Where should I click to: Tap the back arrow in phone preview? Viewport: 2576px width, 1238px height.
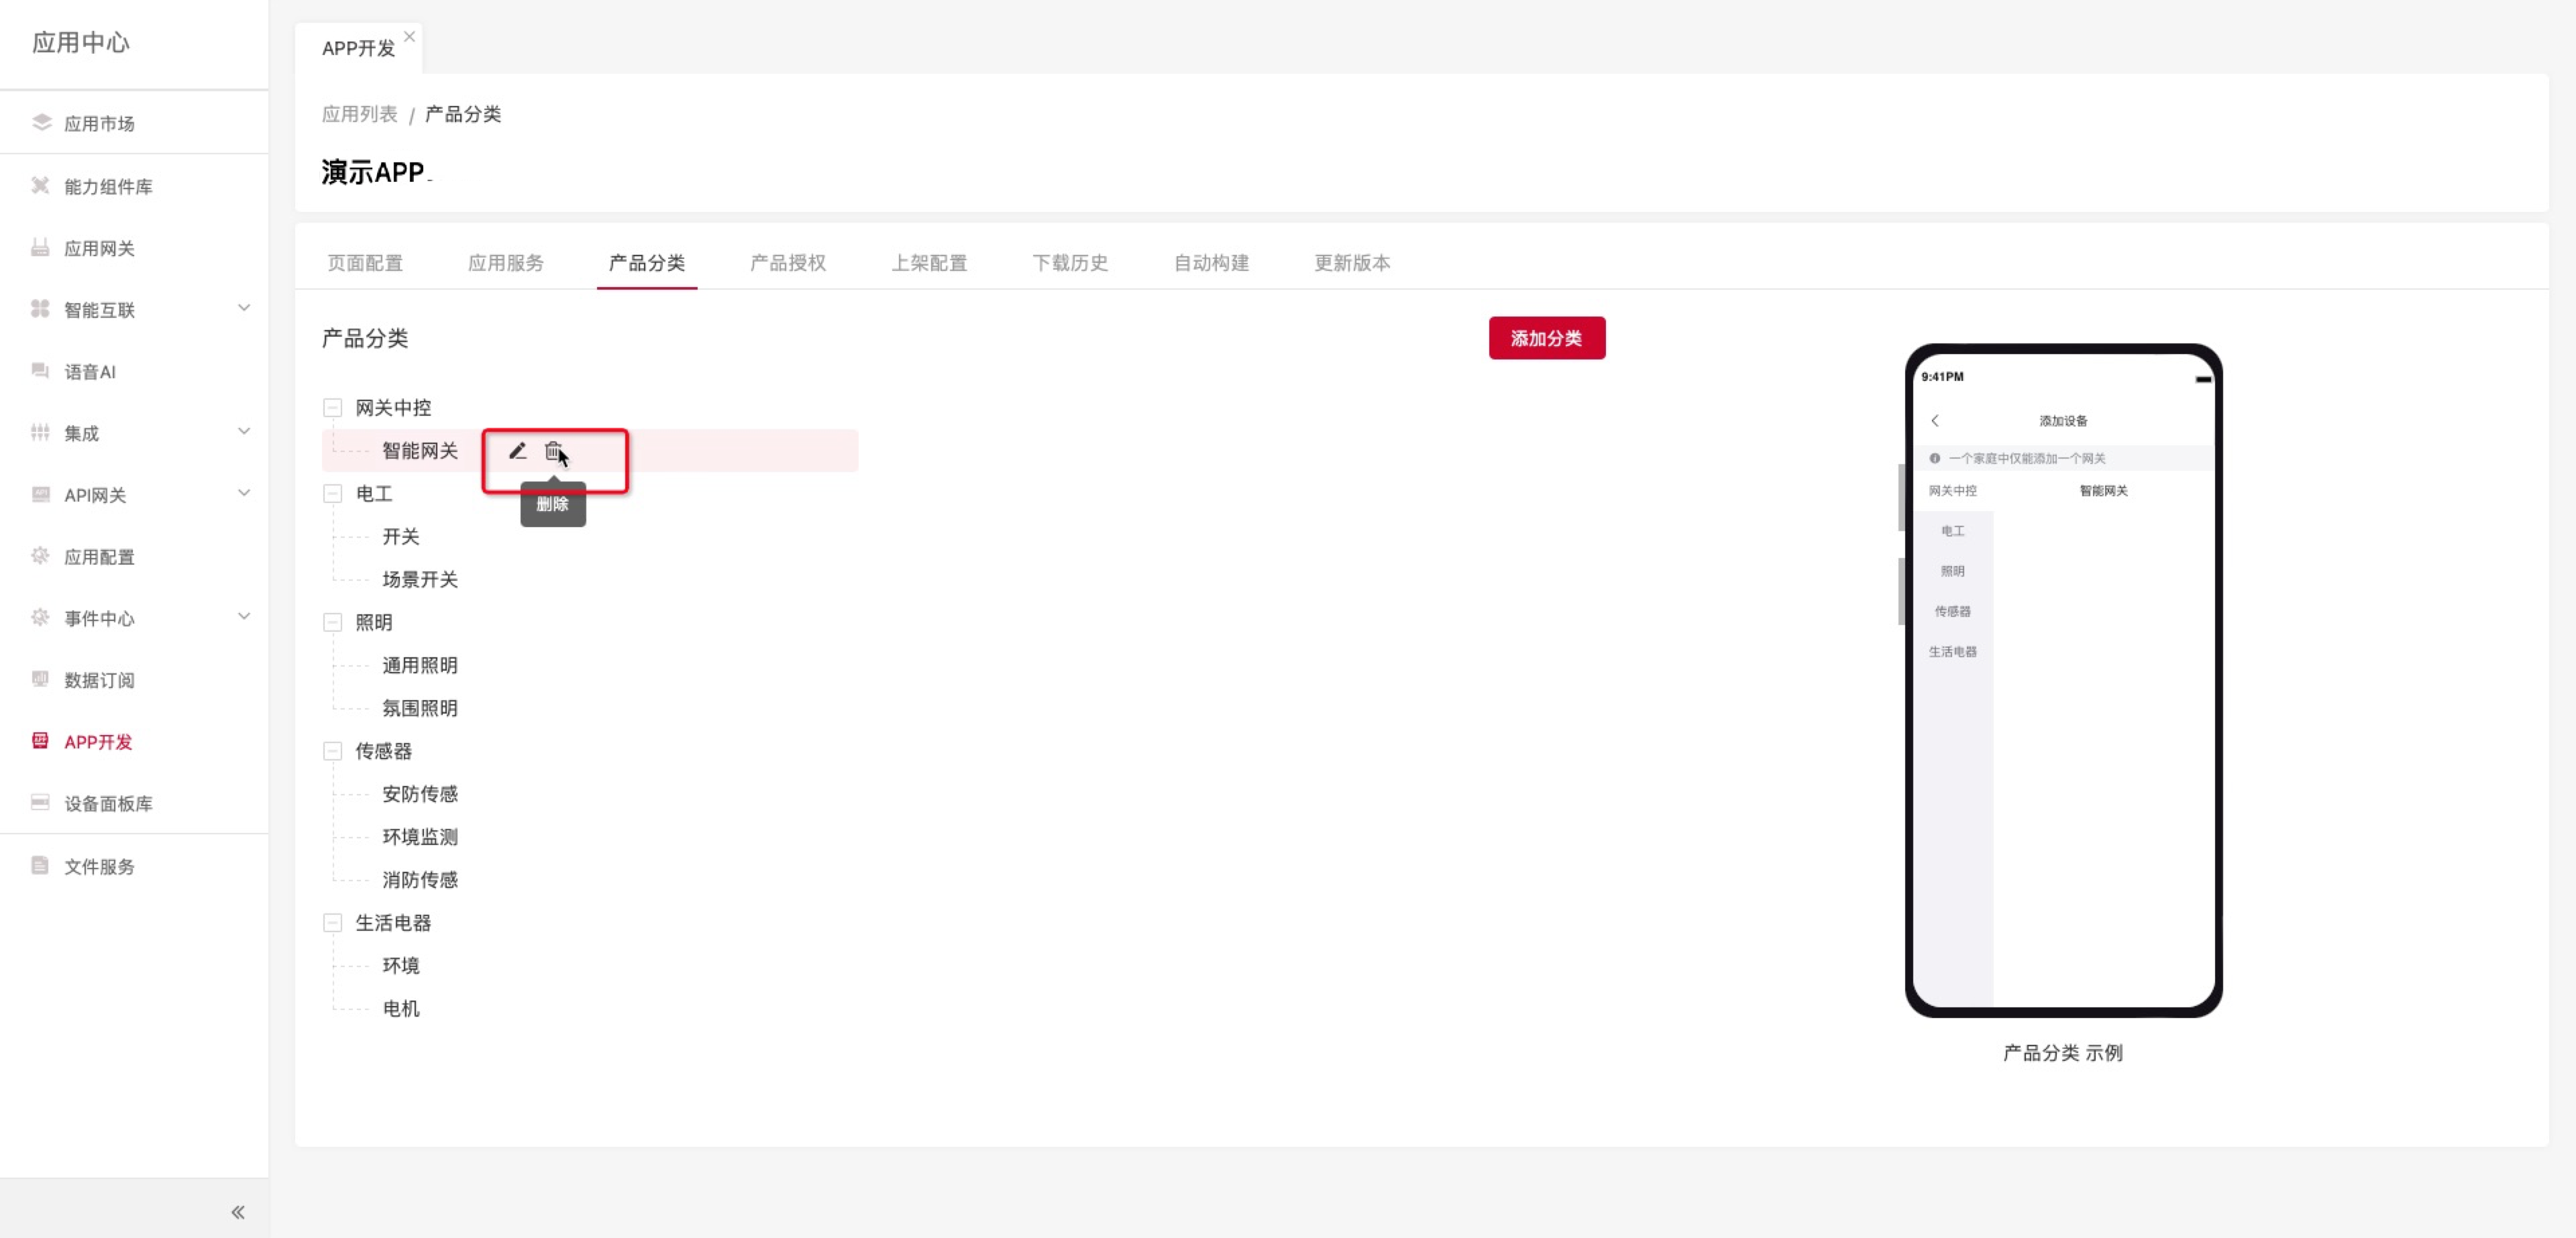tap(1935, 421)
